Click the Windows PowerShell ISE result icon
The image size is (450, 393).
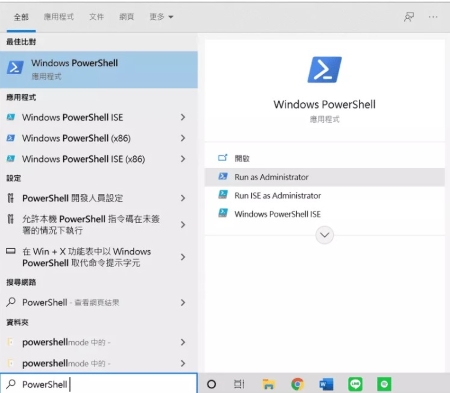pos(11,117)
